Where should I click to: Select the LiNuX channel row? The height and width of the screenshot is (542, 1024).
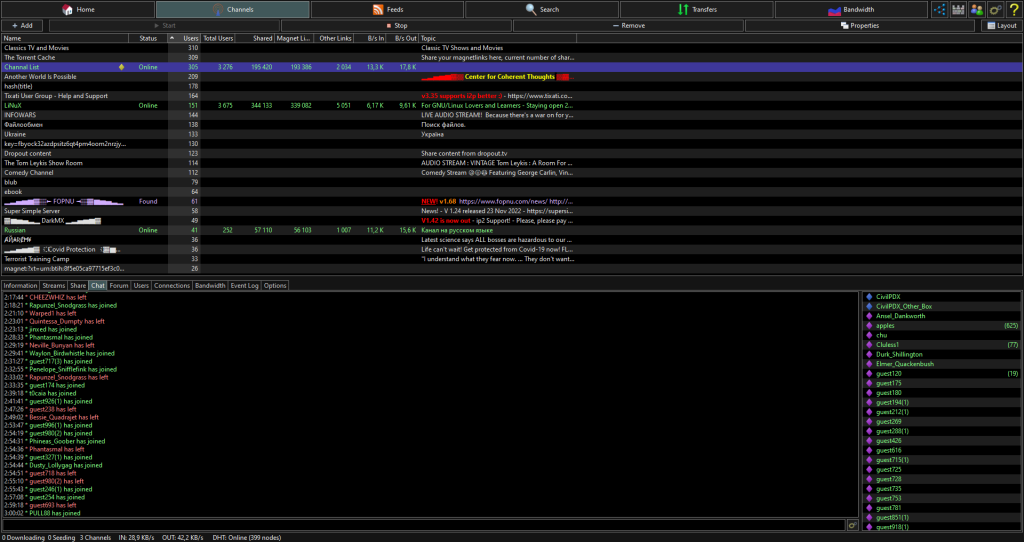(511, 105)
